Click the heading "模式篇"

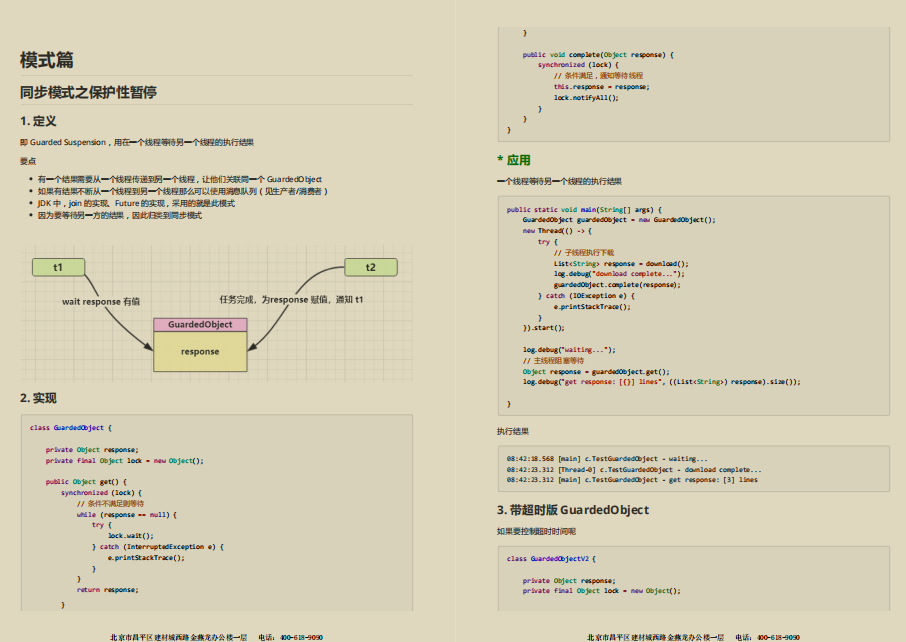(47, 60)
